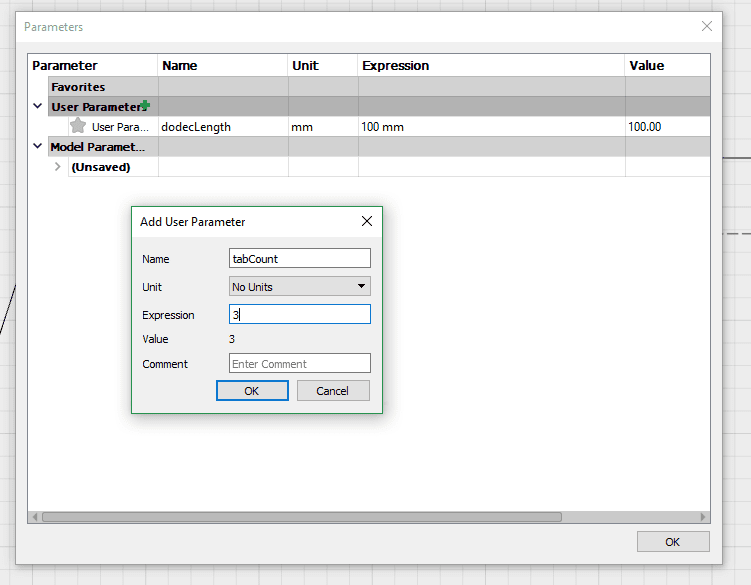
Task: Favorite the dodecLength parameter star icon
Action: click(78, 126)
